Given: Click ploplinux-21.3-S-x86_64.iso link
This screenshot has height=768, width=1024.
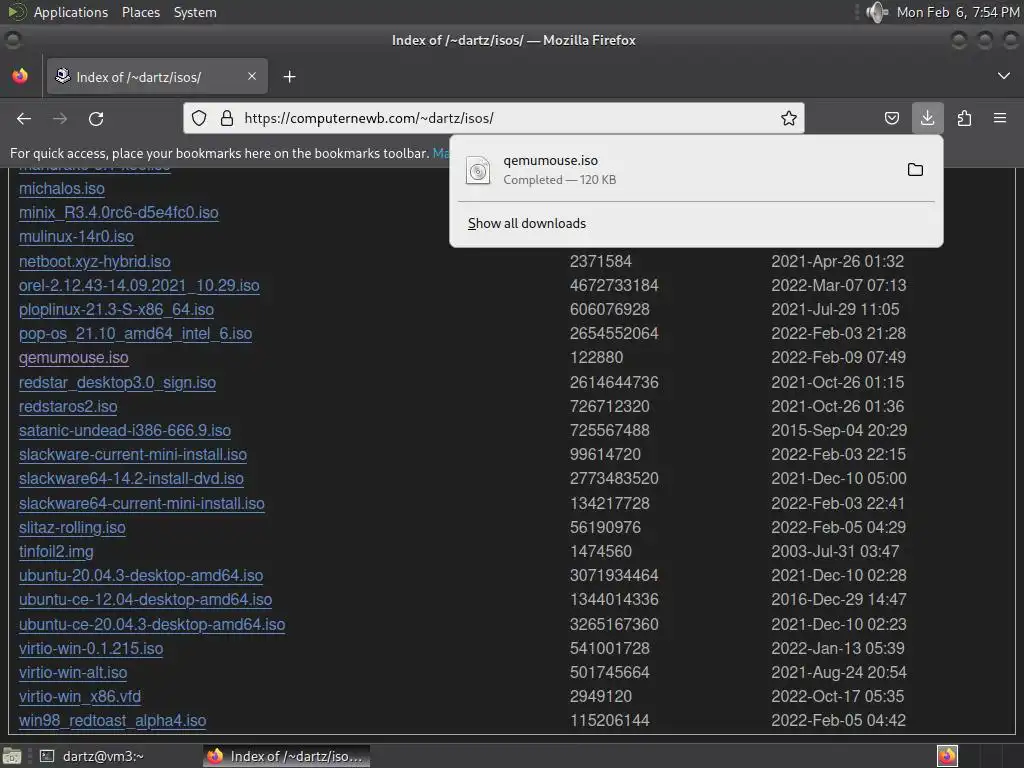Looking at the screenshot, I should 116,310.
